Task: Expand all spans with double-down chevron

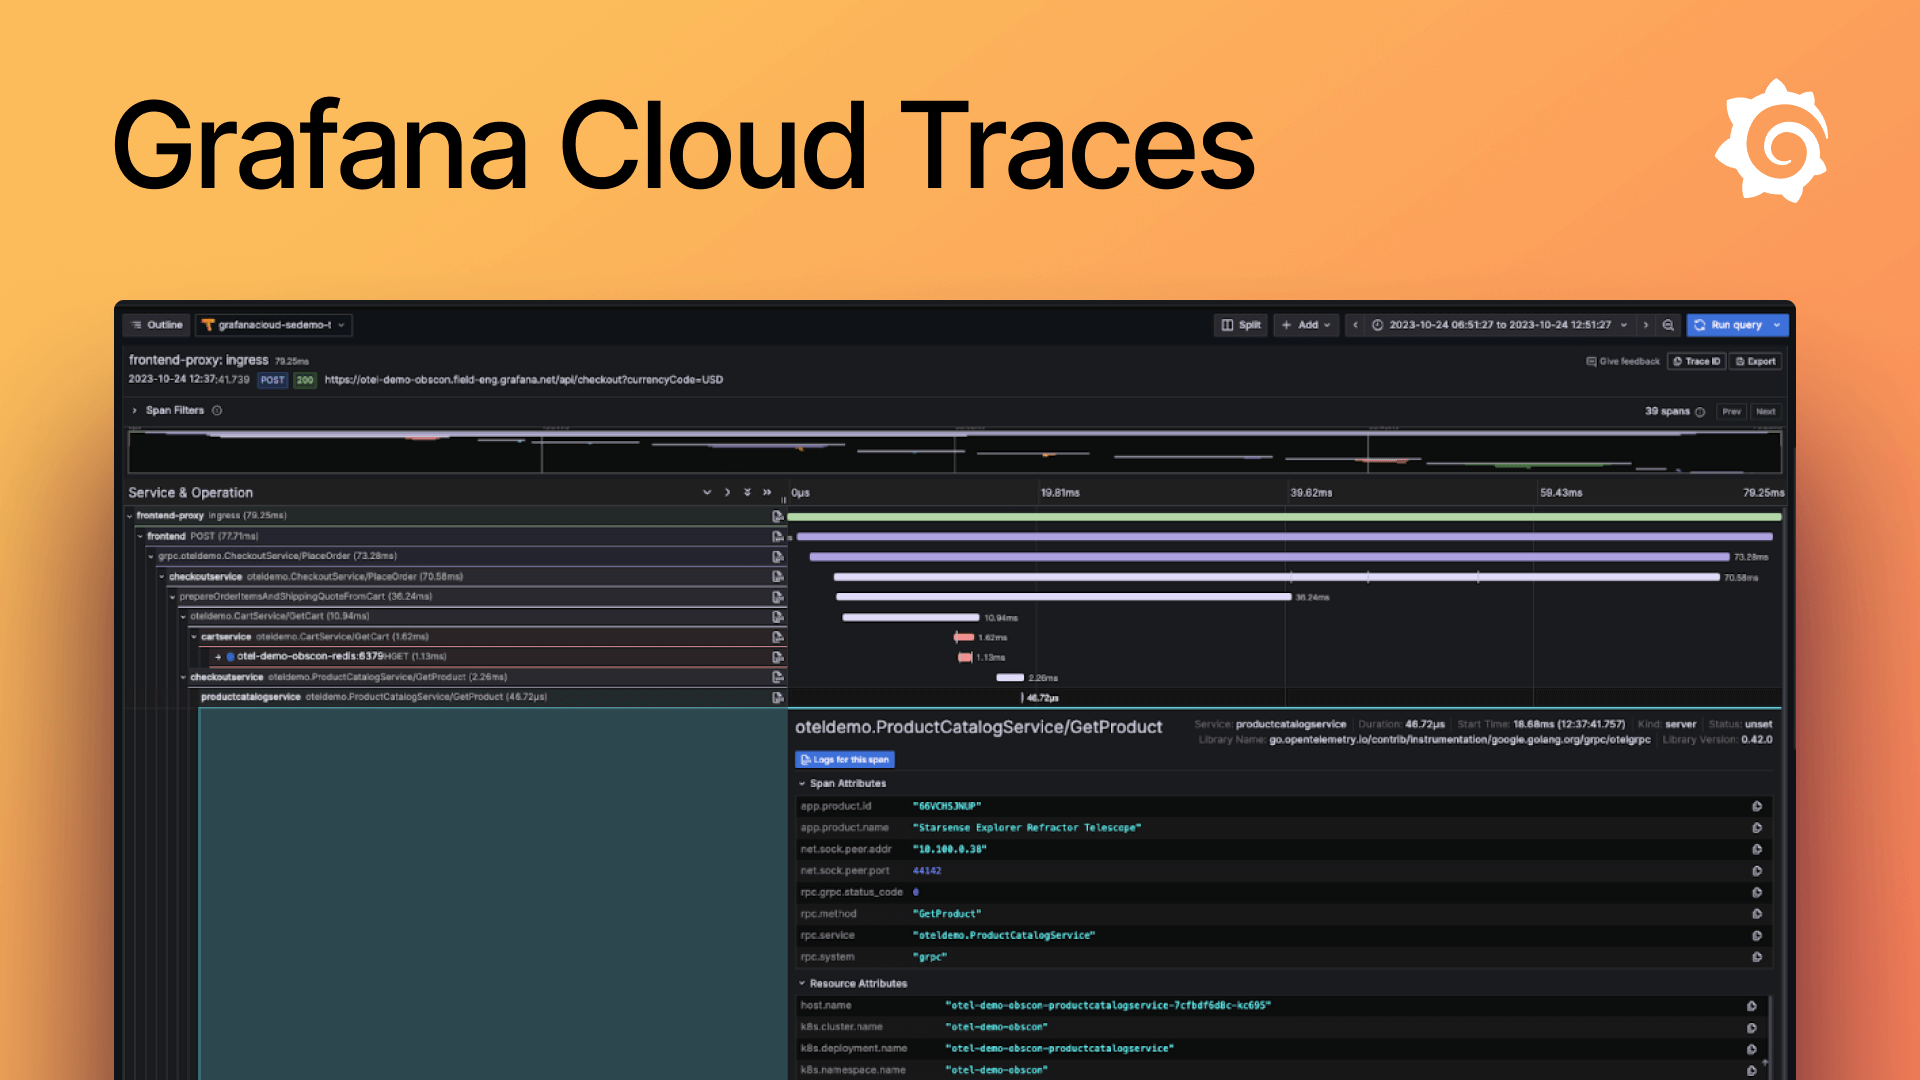Action: [x=747, y=492]
